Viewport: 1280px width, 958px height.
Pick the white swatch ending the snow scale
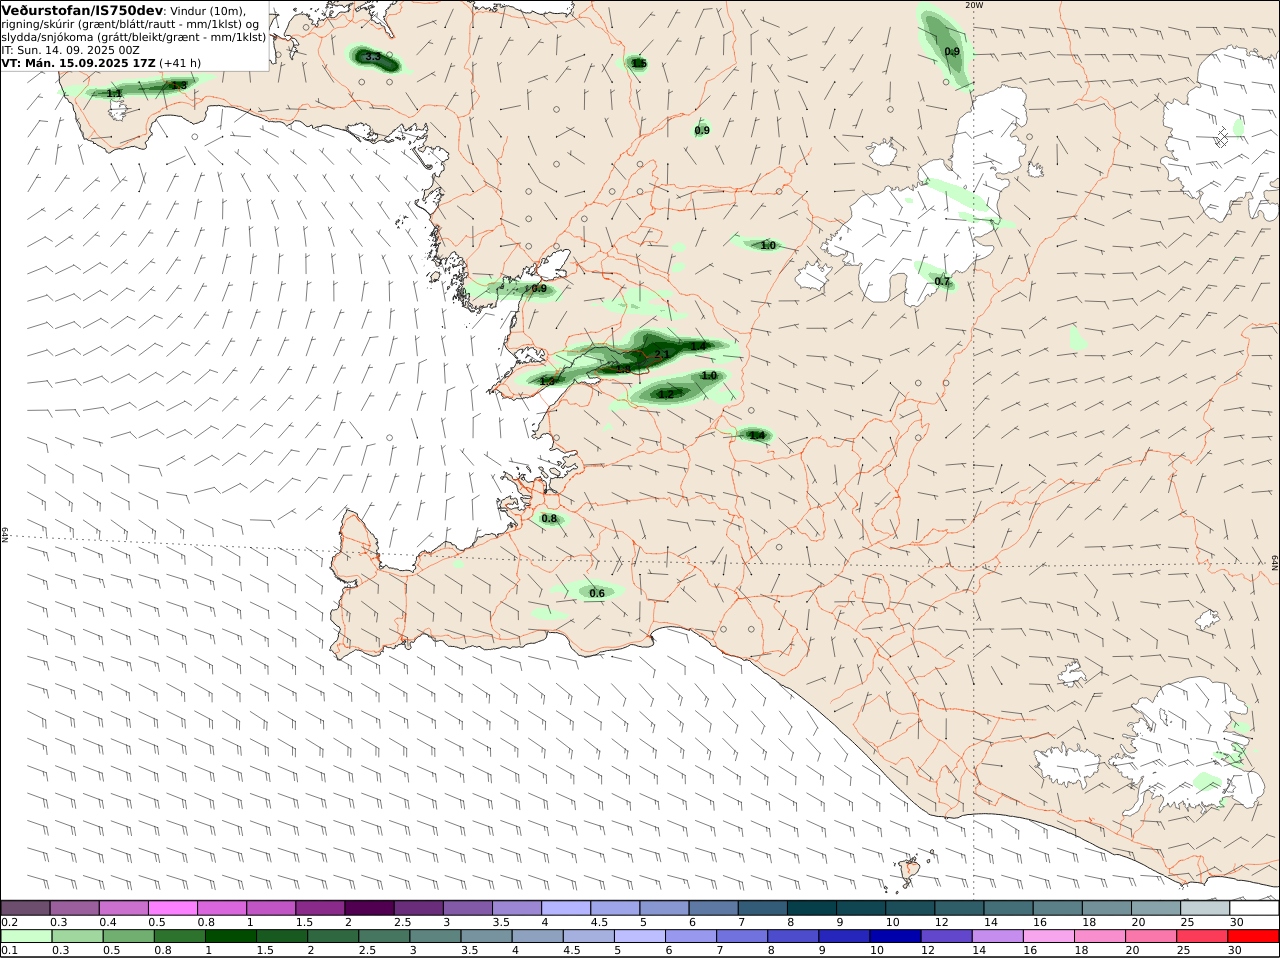1254,907
